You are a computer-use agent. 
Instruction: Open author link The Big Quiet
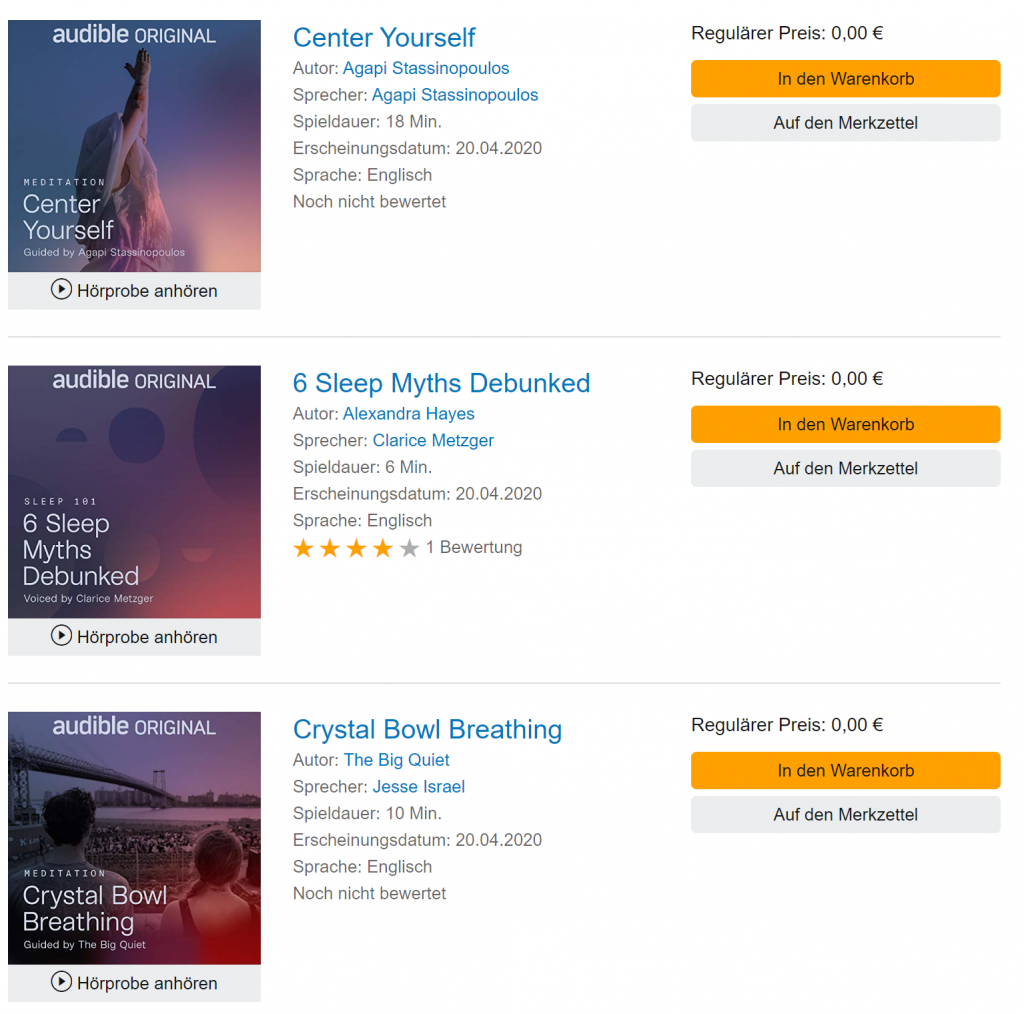pos(396,760)
